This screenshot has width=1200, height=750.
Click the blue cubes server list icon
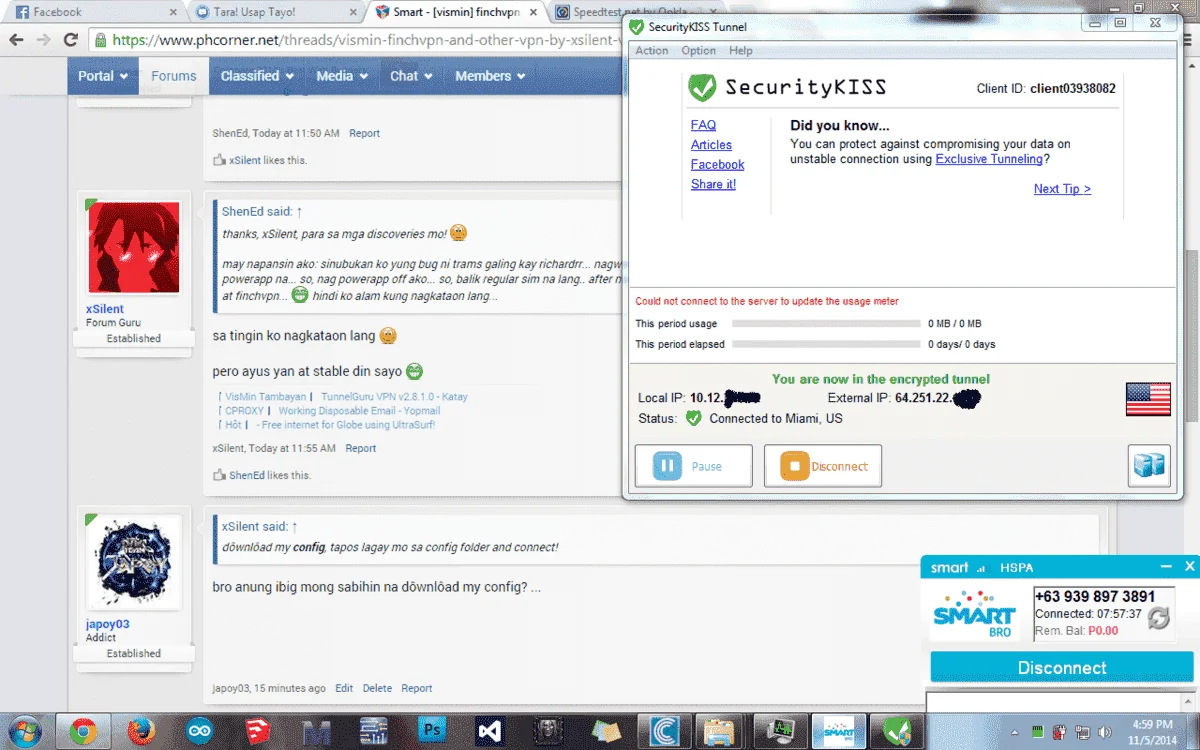point(1149,466)
